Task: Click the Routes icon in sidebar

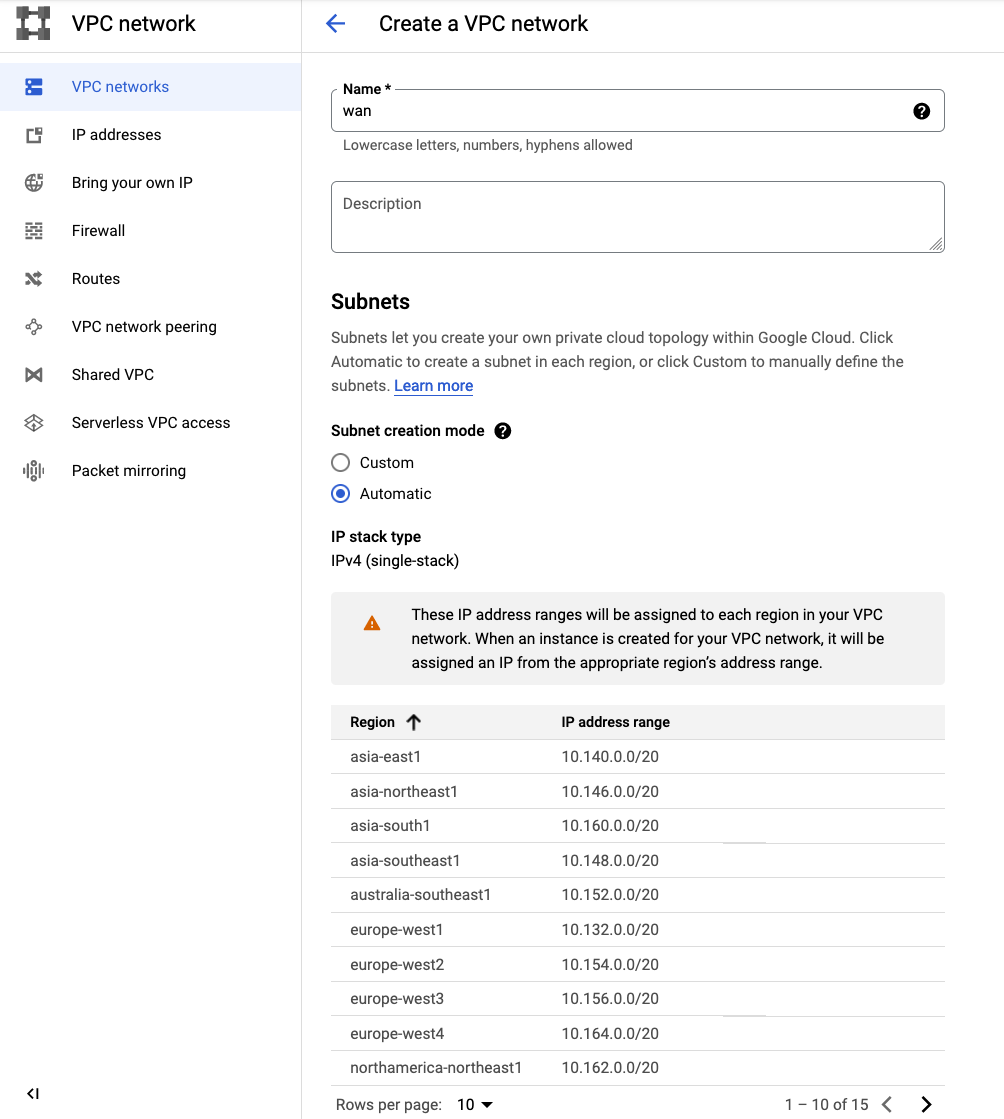Action: 34,279
